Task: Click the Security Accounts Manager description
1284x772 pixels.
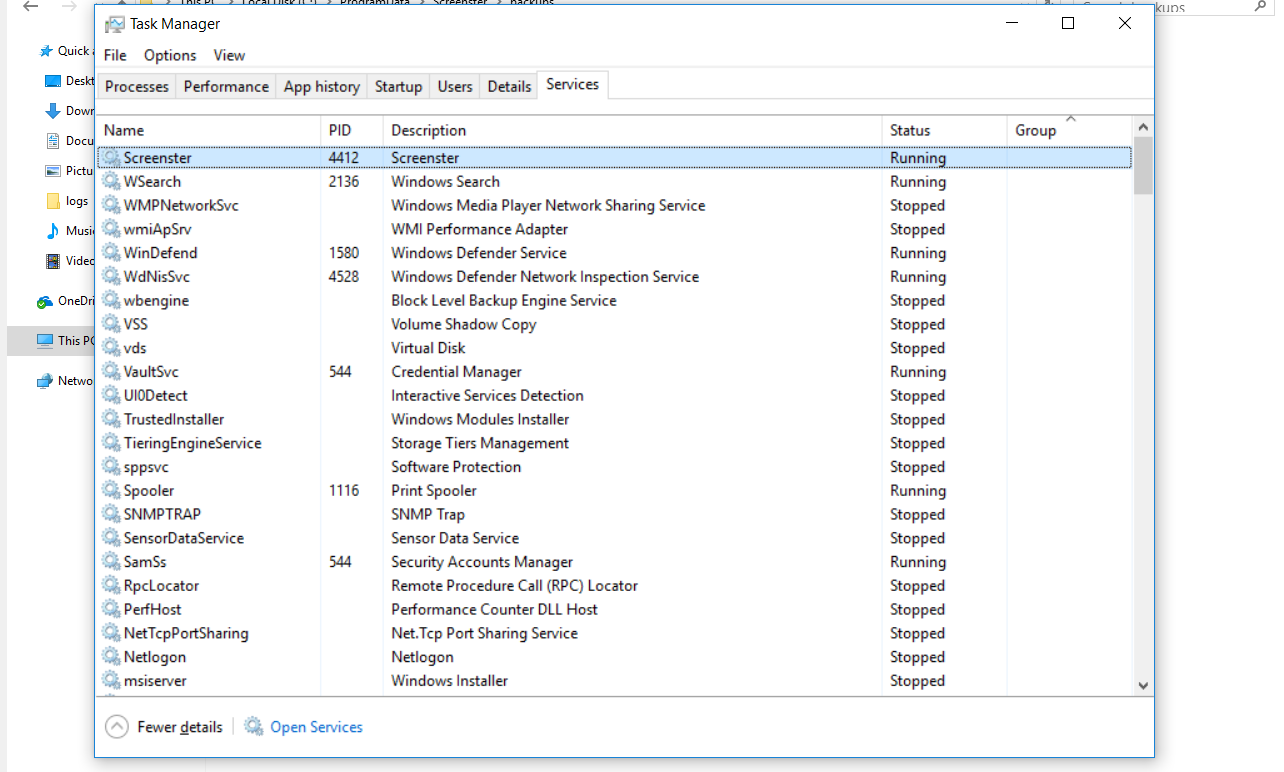Action: 482,562
